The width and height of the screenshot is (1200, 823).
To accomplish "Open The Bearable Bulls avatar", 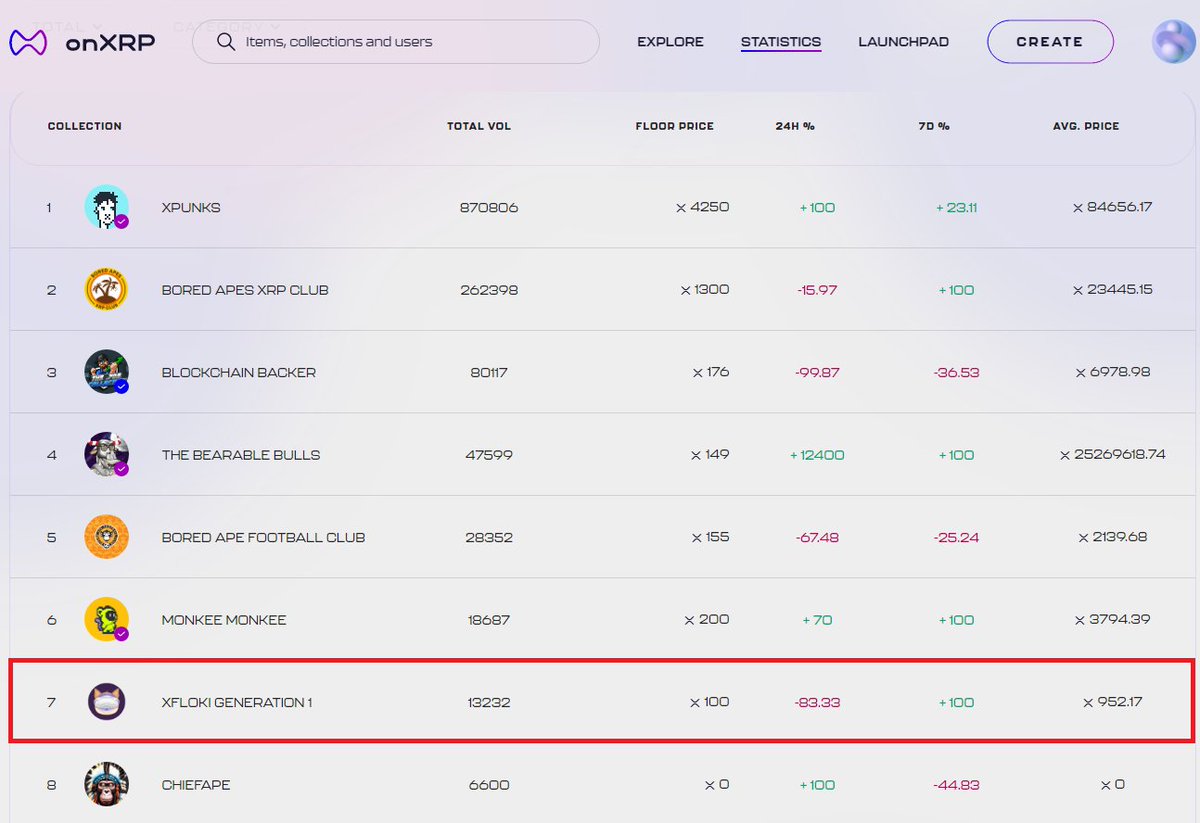I will pyautogui.click(x=106, y=455).
